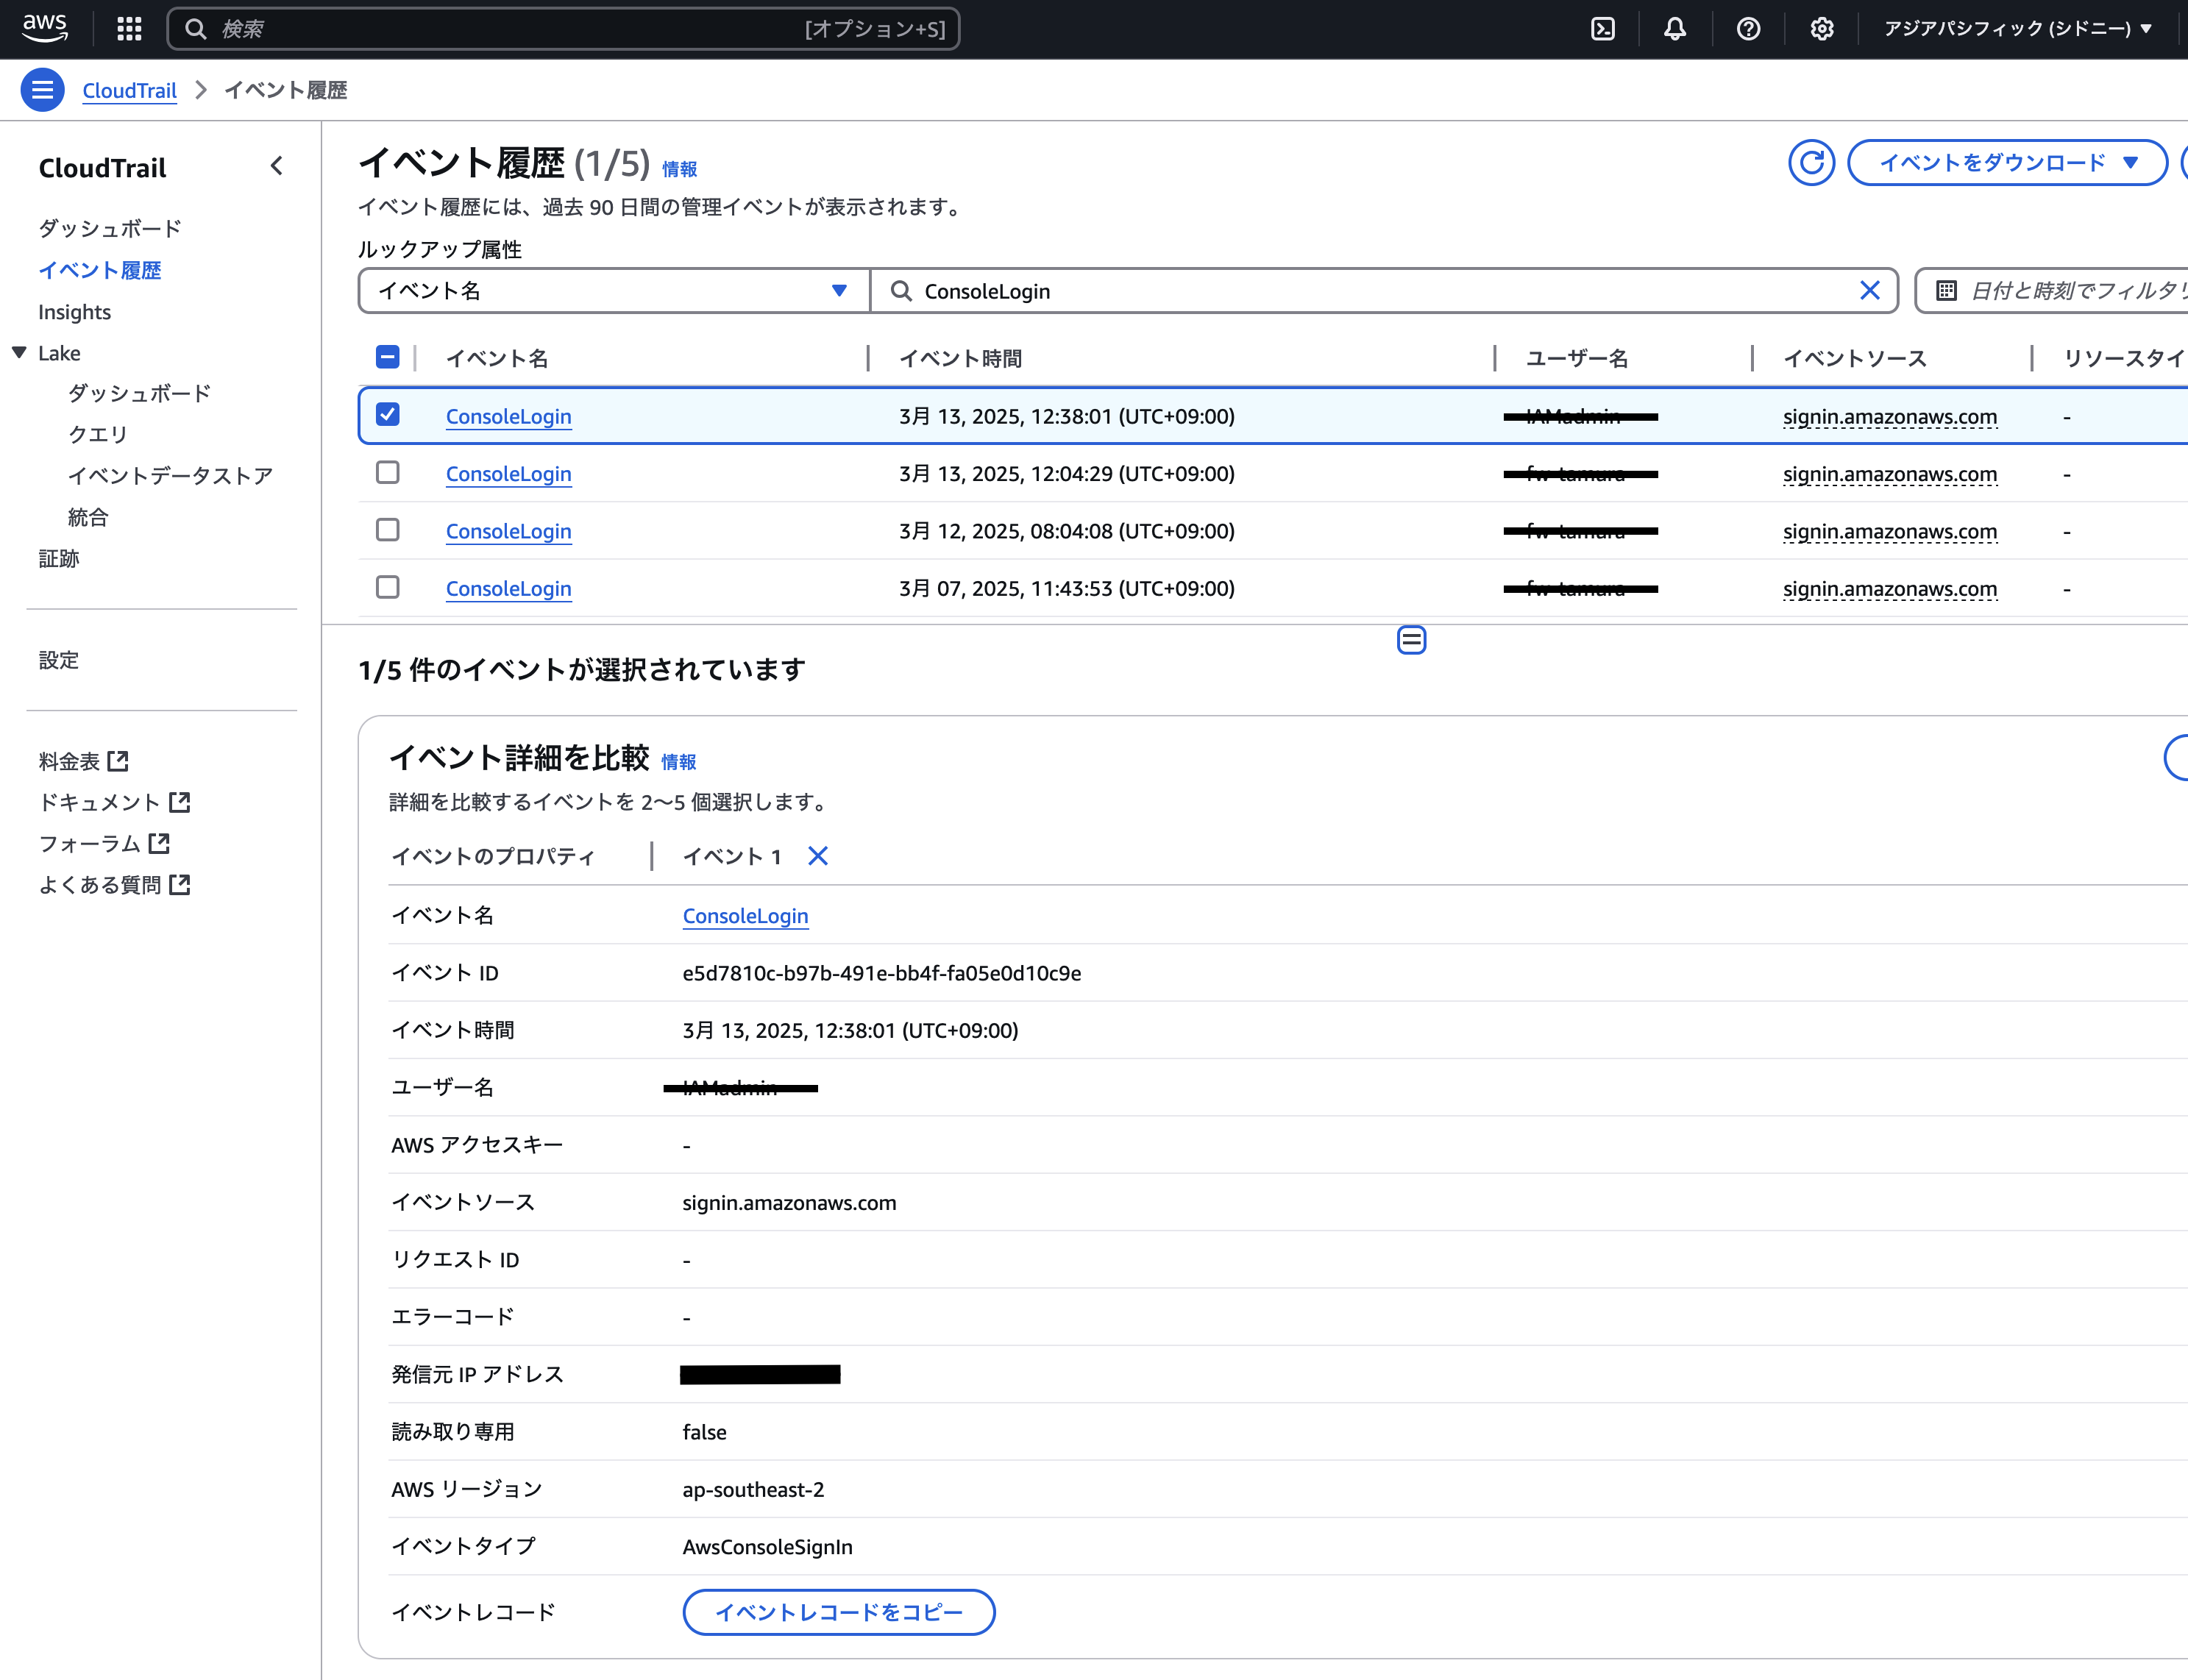This screenshot has width=2188, height=1680.
Task: Remove Event 1 from comparison
Action: coord(817,856)
